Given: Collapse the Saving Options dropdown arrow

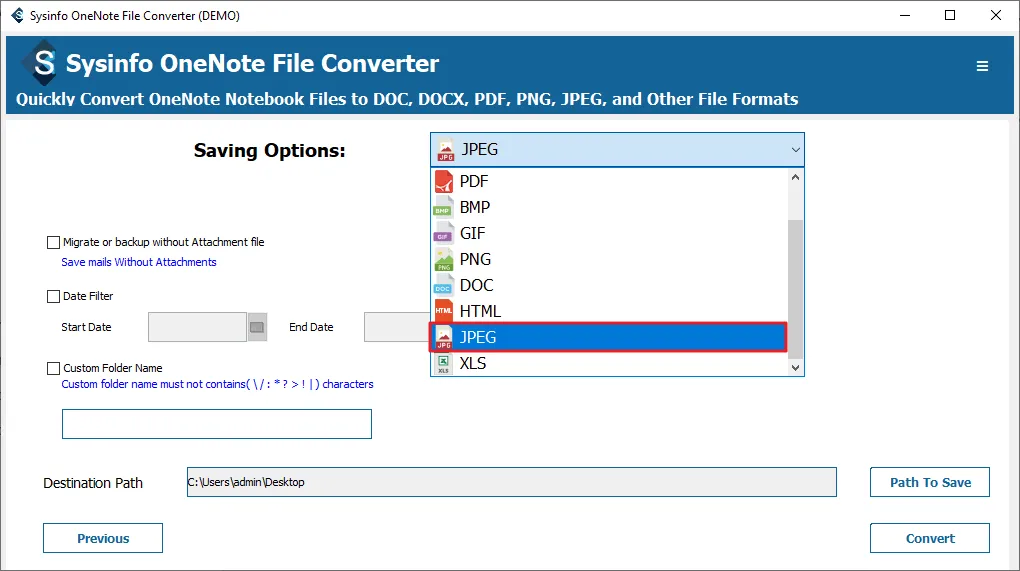Looking at the screenshot, I should point(795,150).
